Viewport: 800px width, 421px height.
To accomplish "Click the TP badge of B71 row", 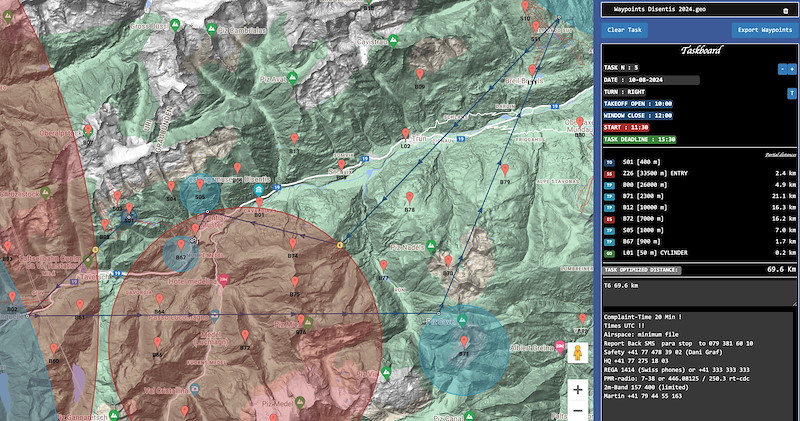I will click(609, 196).
